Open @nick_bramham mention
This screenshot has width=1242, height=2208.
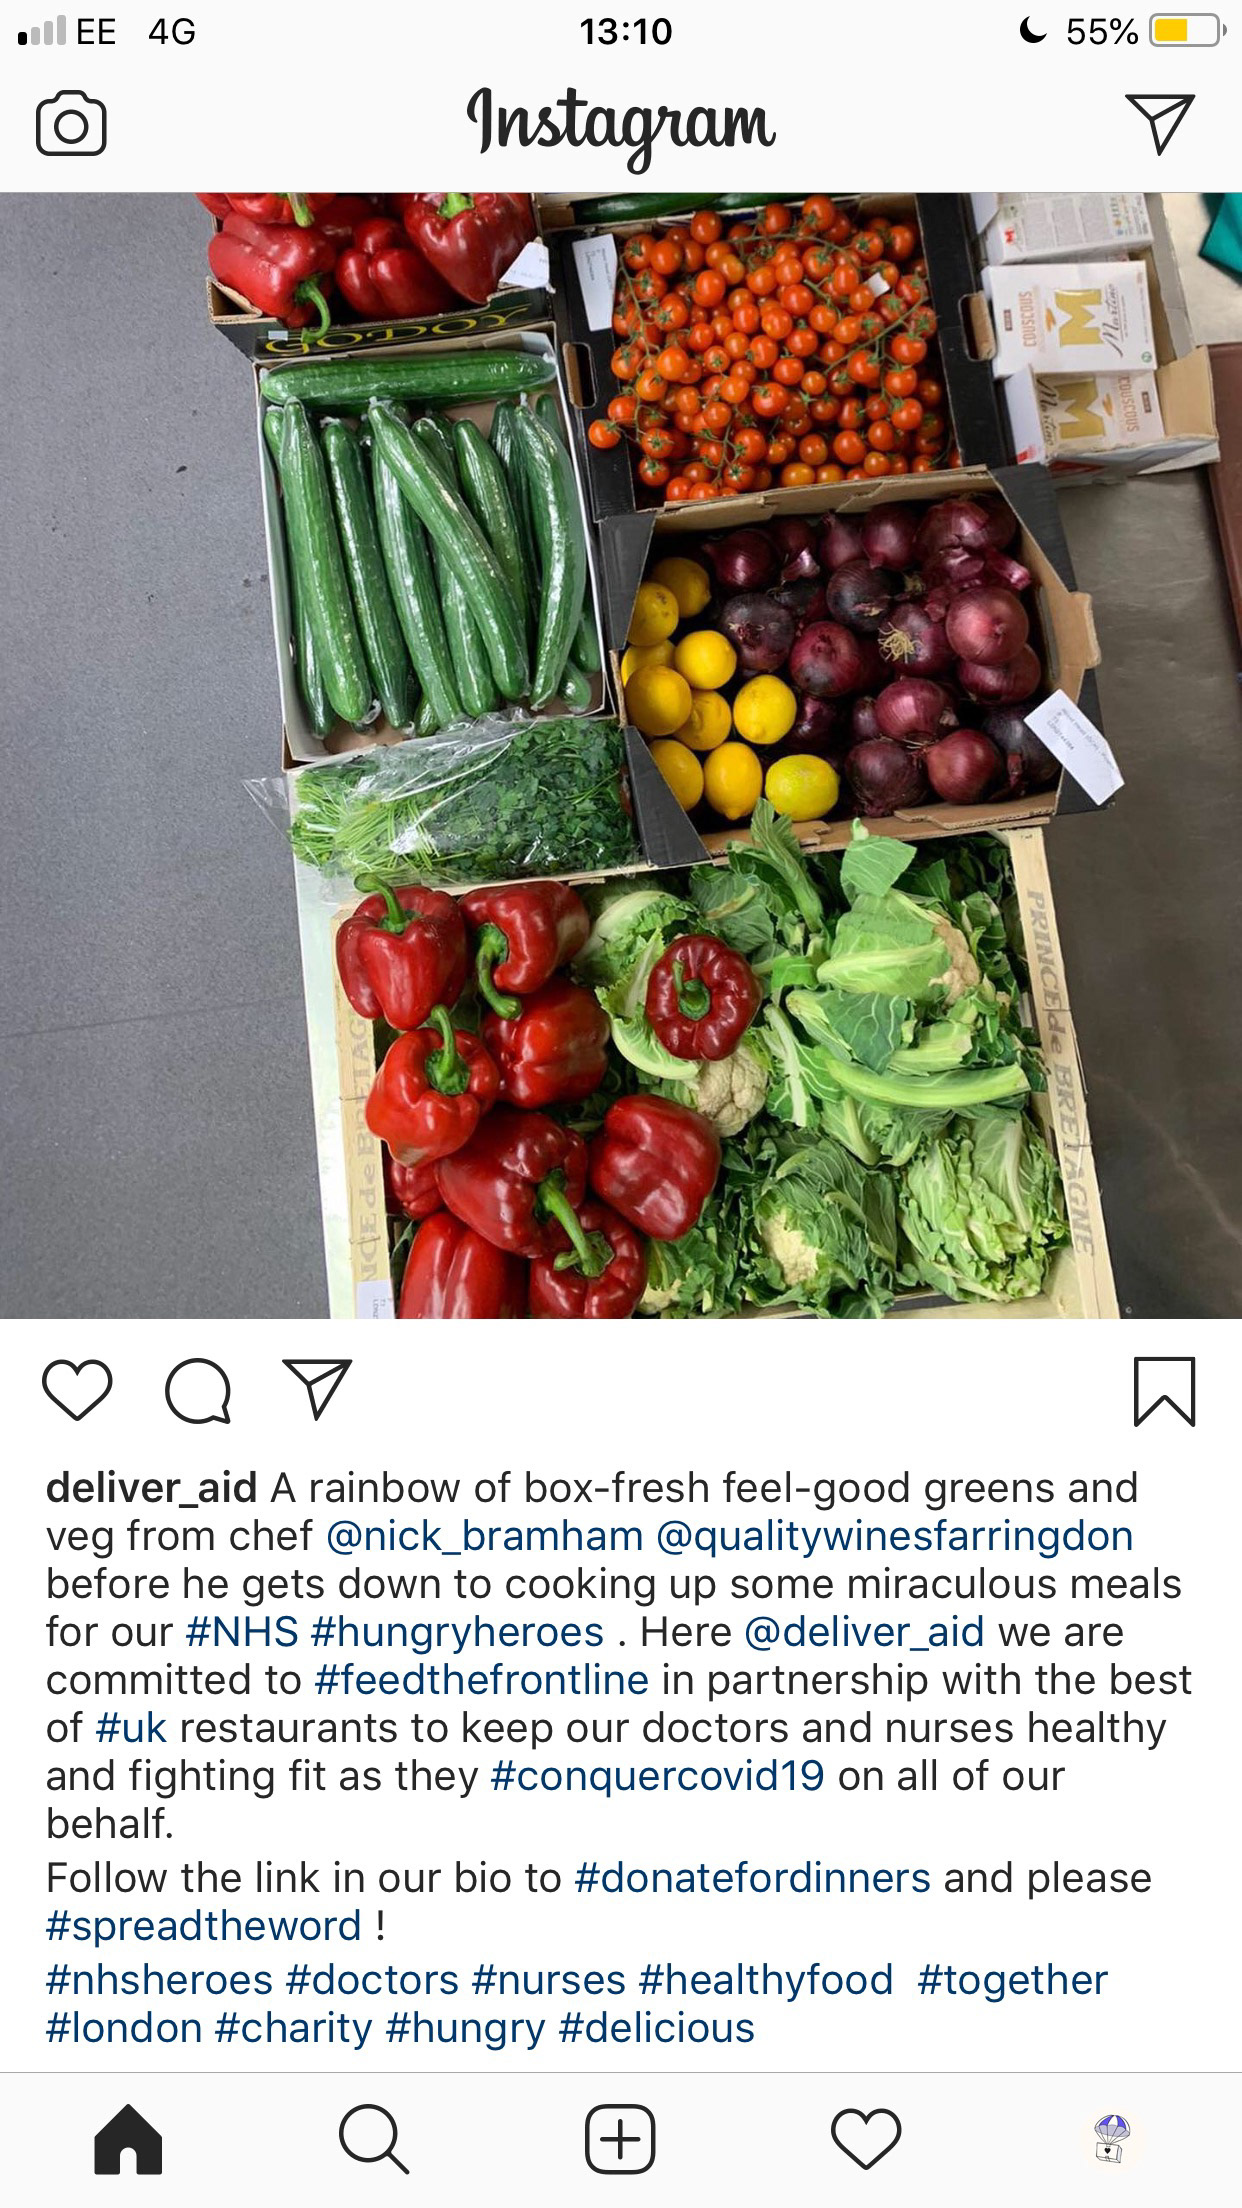[485, 1536]
